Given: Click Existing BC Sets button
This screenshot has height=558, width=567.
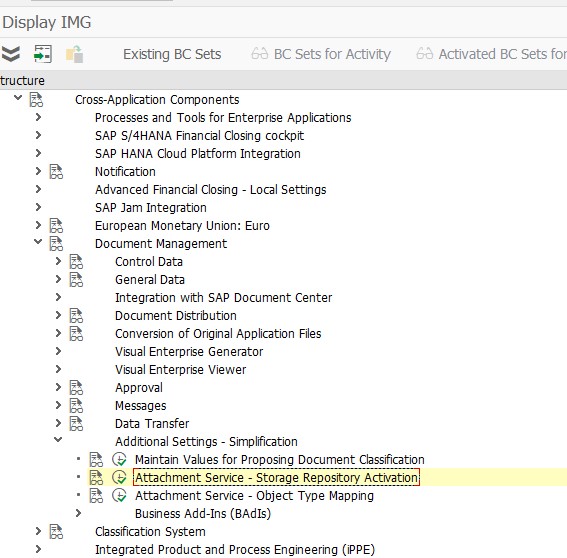Looking at the screenshot, I should pyautogui.click(x=172, y=54).
